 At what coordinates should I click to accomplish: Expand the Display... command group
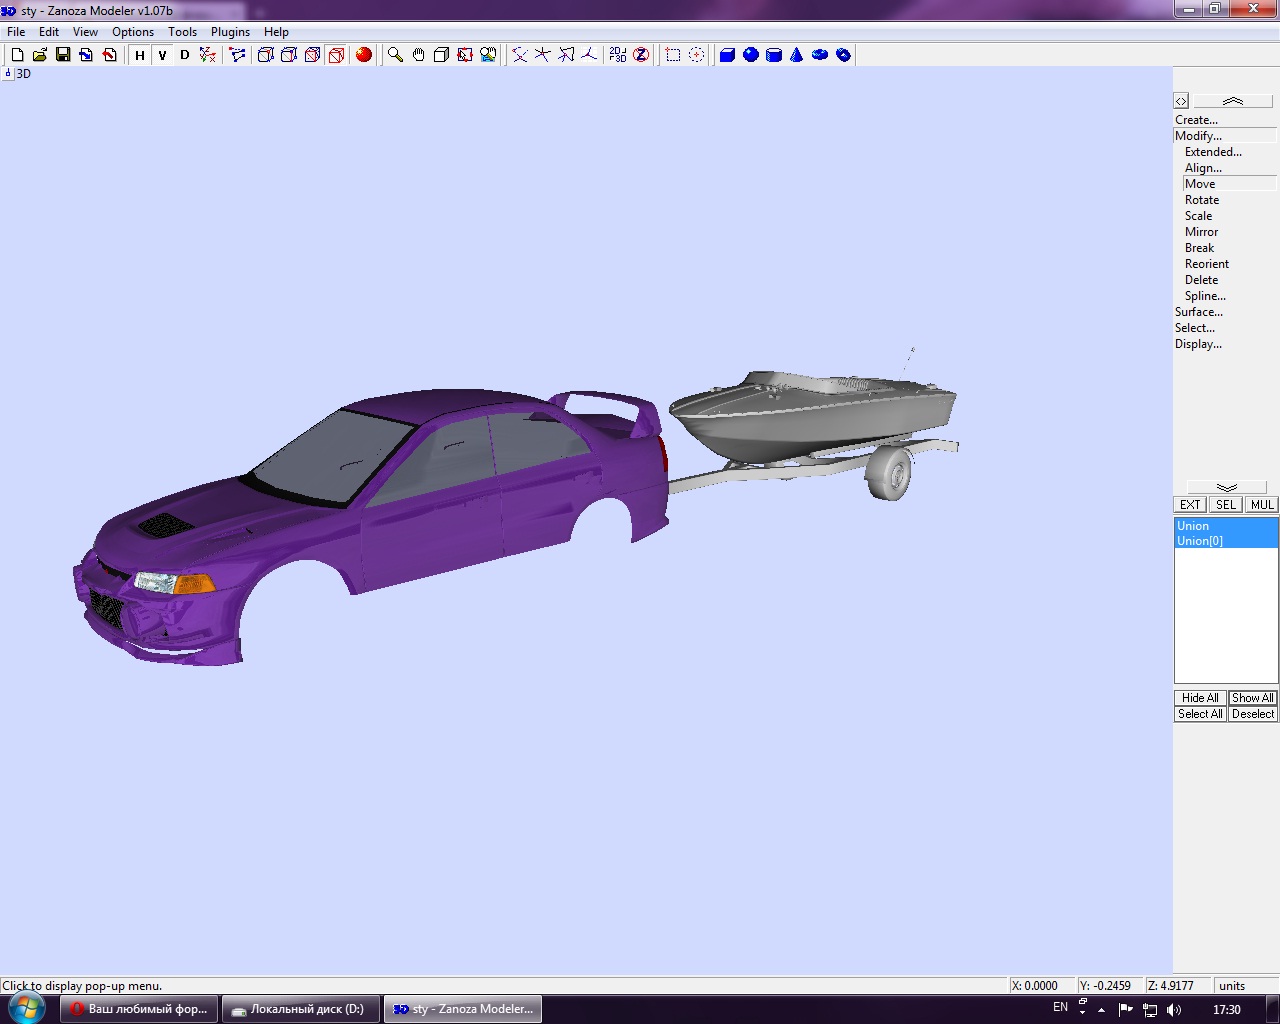click(x=1198, y=344)
